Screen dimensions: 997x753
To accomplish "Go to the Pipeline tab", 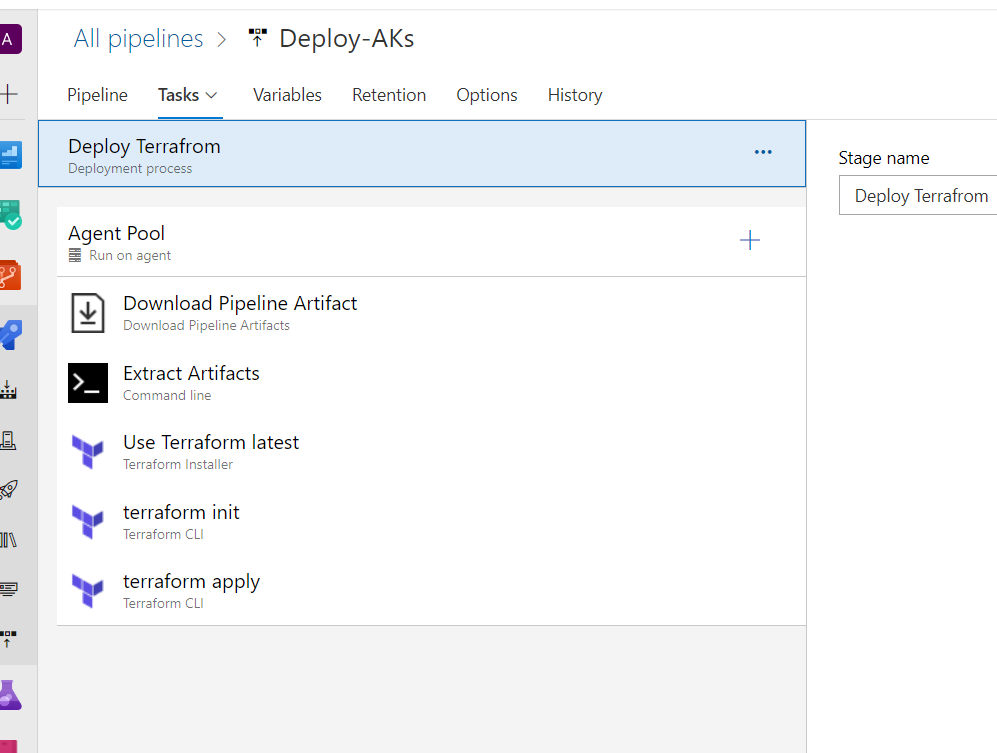I will pos(97,96).
